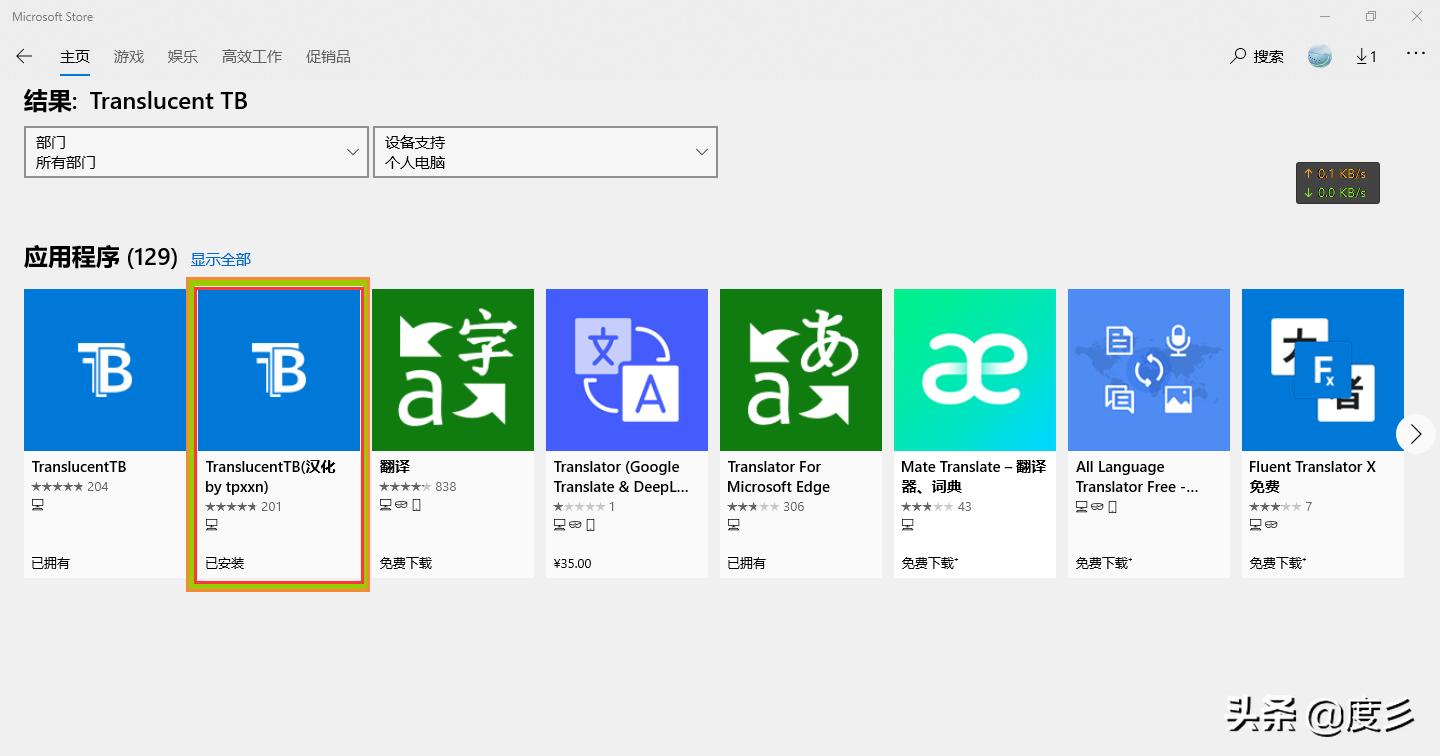
Task: Click the Translator For Microsoft Edge icon
Action: (801, 370)
